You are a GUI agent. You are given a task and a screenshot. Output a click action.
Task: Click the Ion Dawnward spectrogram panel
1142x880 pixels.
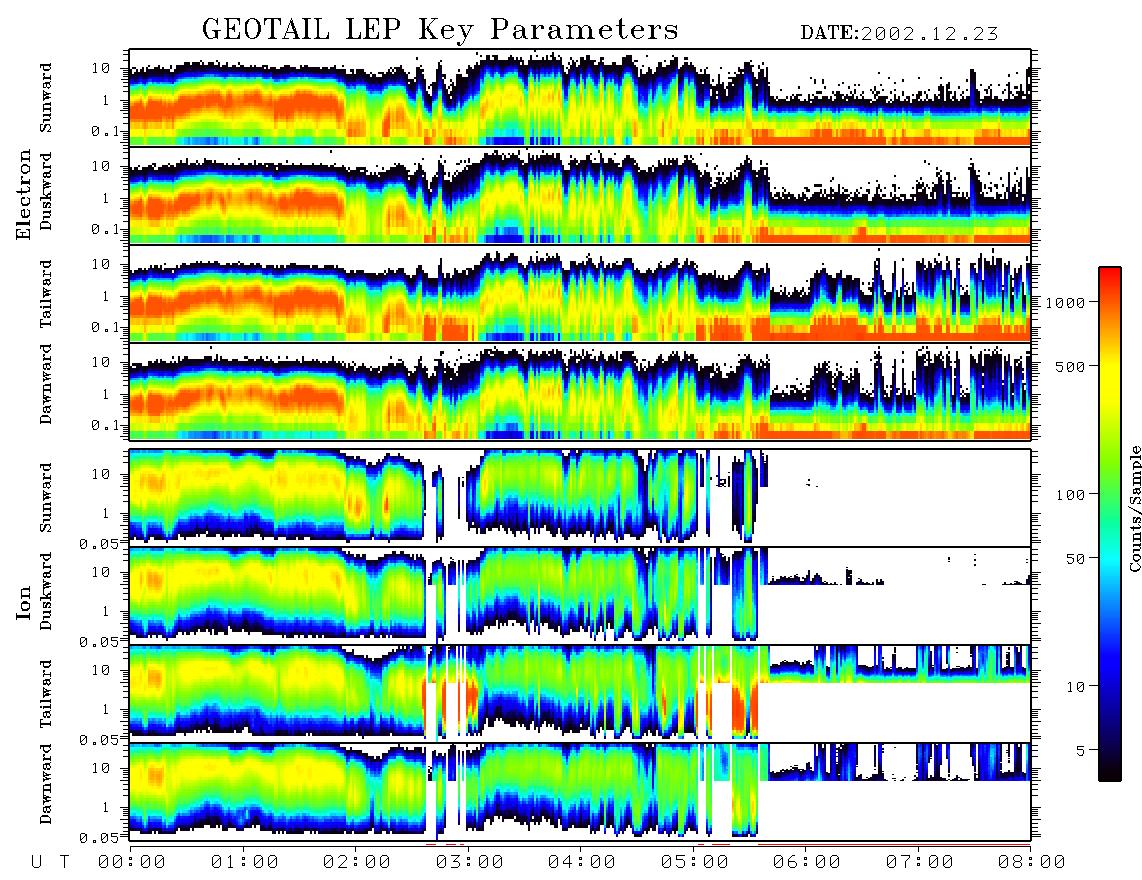(x=580, y=792)
